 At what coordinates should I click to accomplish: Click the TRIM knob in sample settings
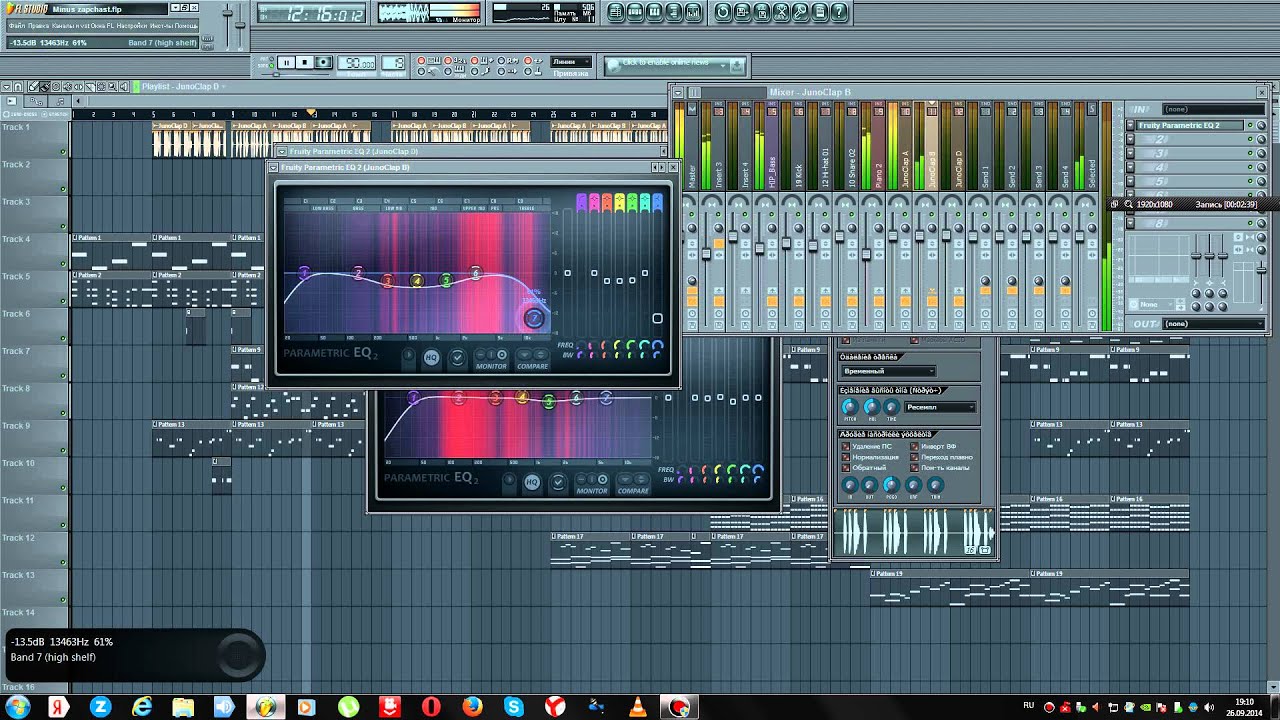pos(936,485)
